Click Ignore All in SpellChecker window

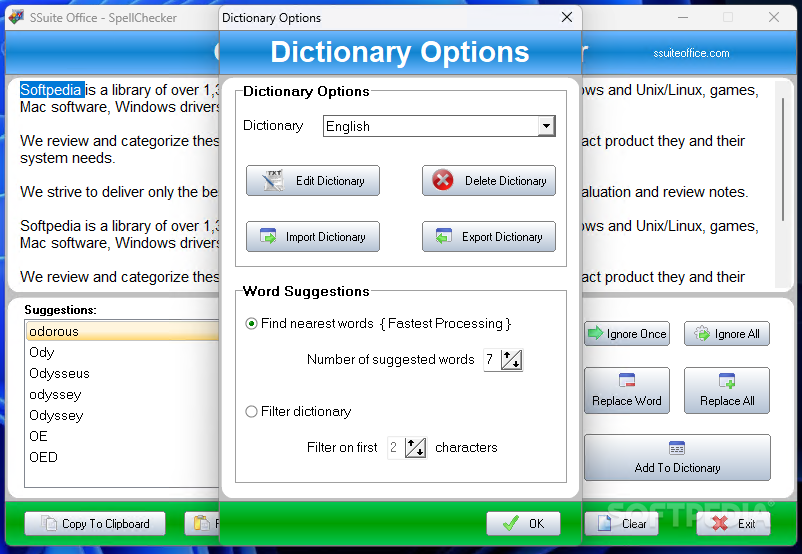click(727, 334)
